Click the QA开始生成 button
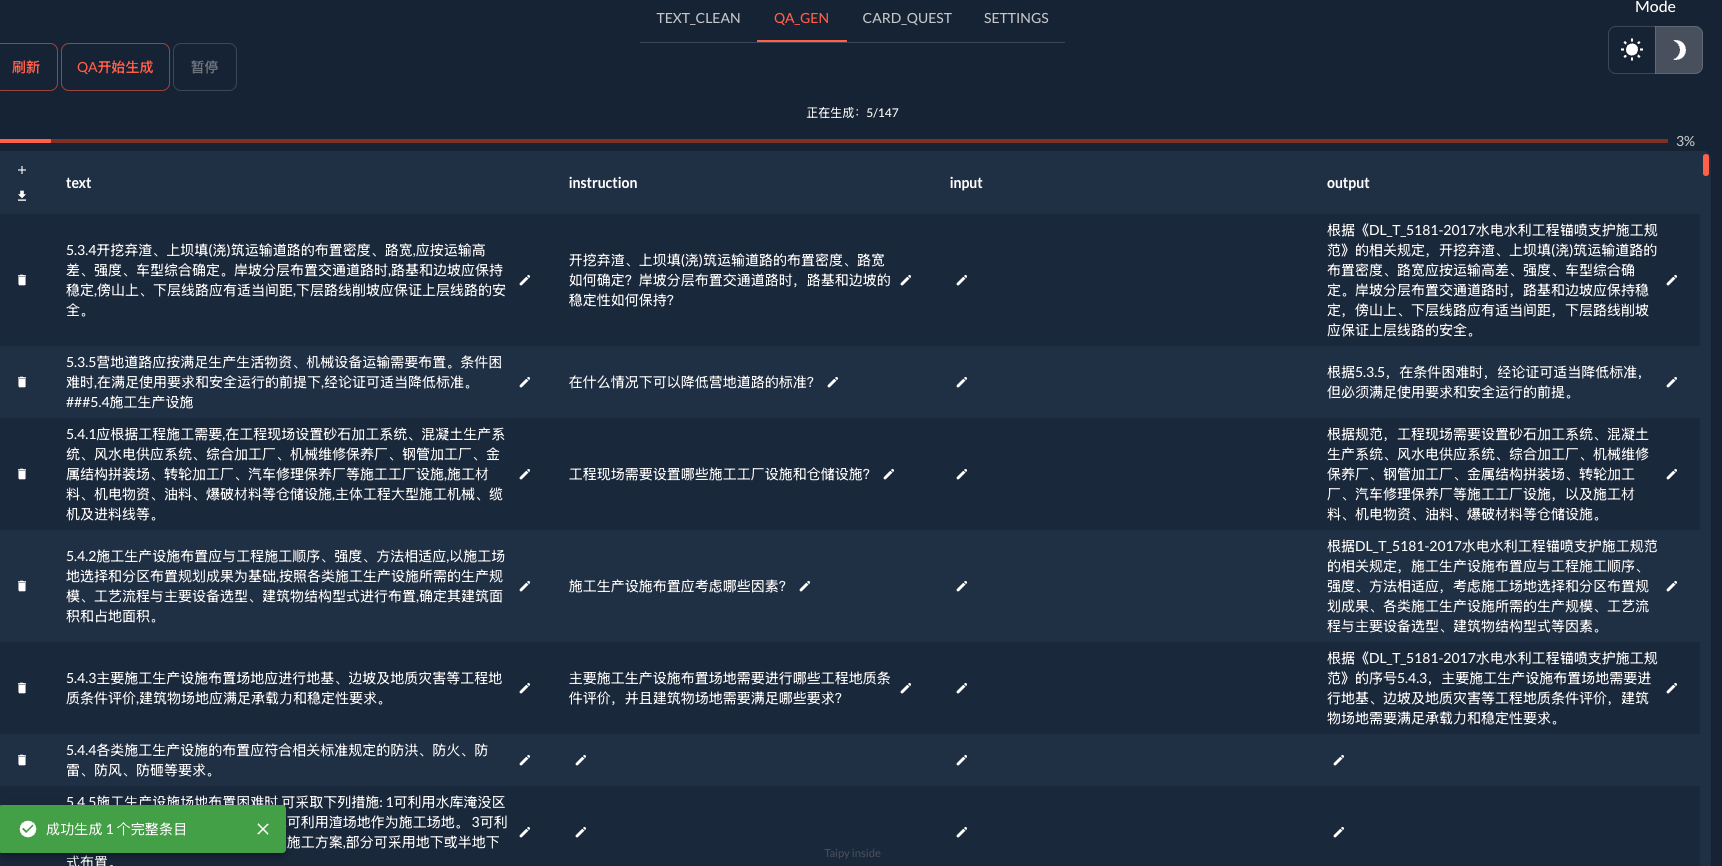Viewport: 1722px width, 866px height. click(x=115, y=67)
